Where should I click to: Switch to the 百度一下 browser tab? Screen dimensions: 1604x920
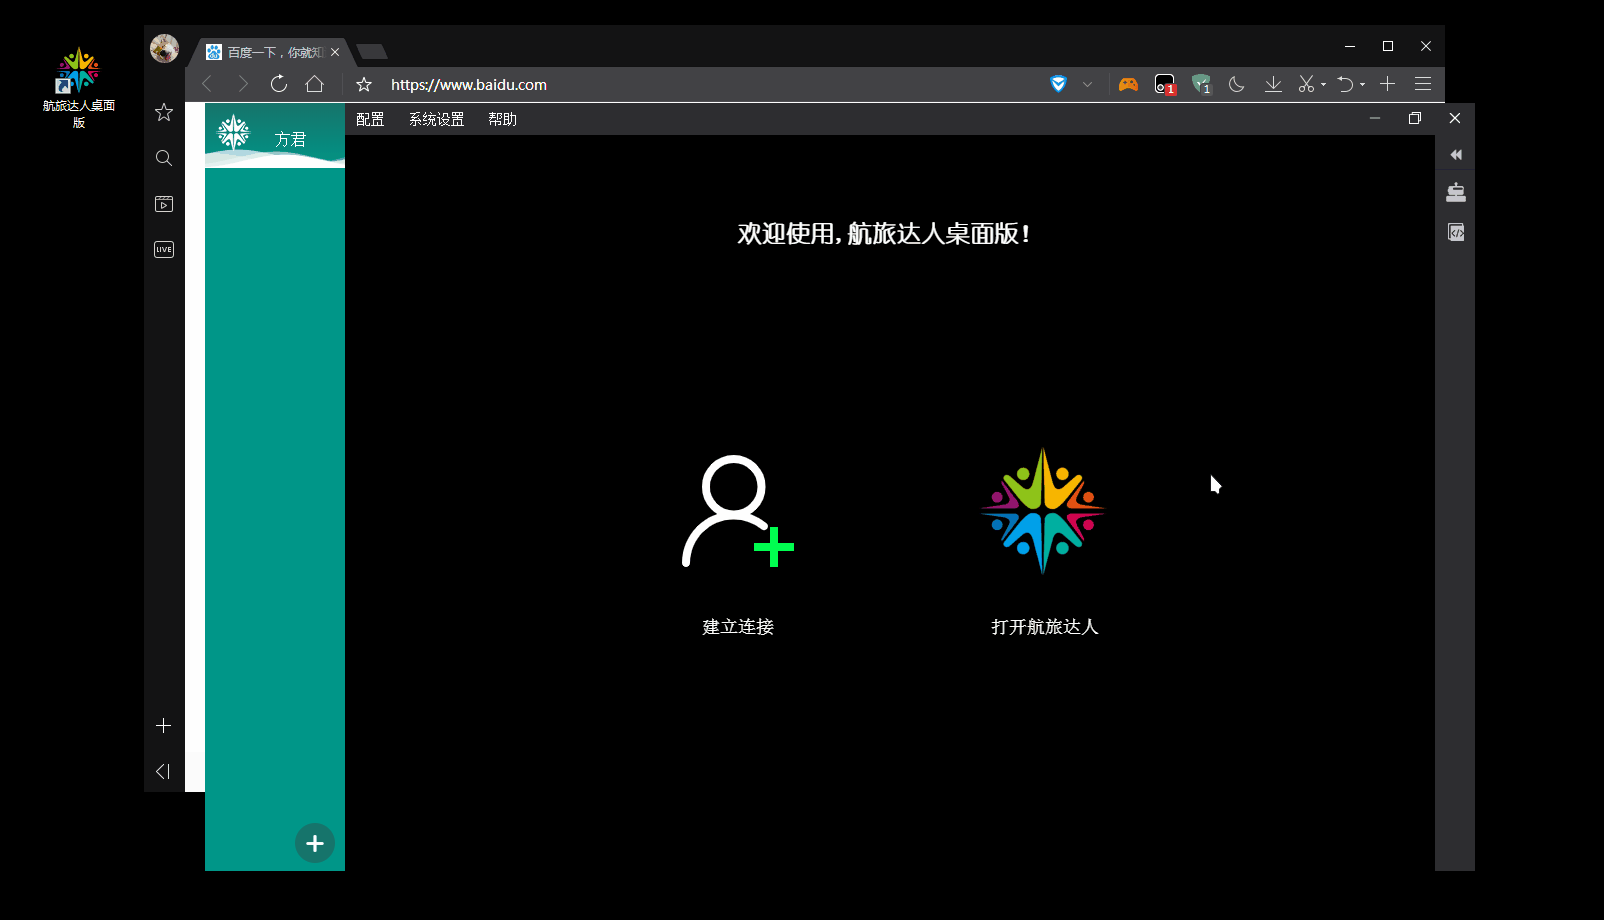273,52
